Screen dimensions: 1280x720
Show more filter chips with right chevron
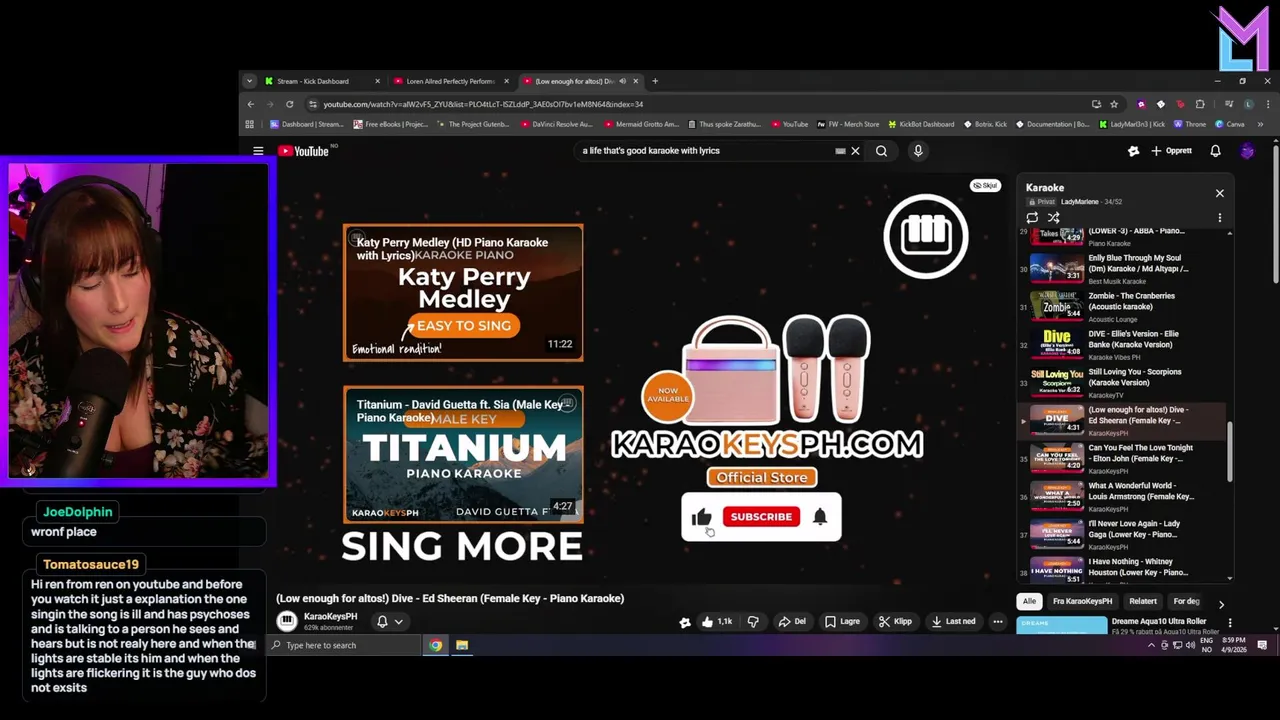pos(1221,603)
